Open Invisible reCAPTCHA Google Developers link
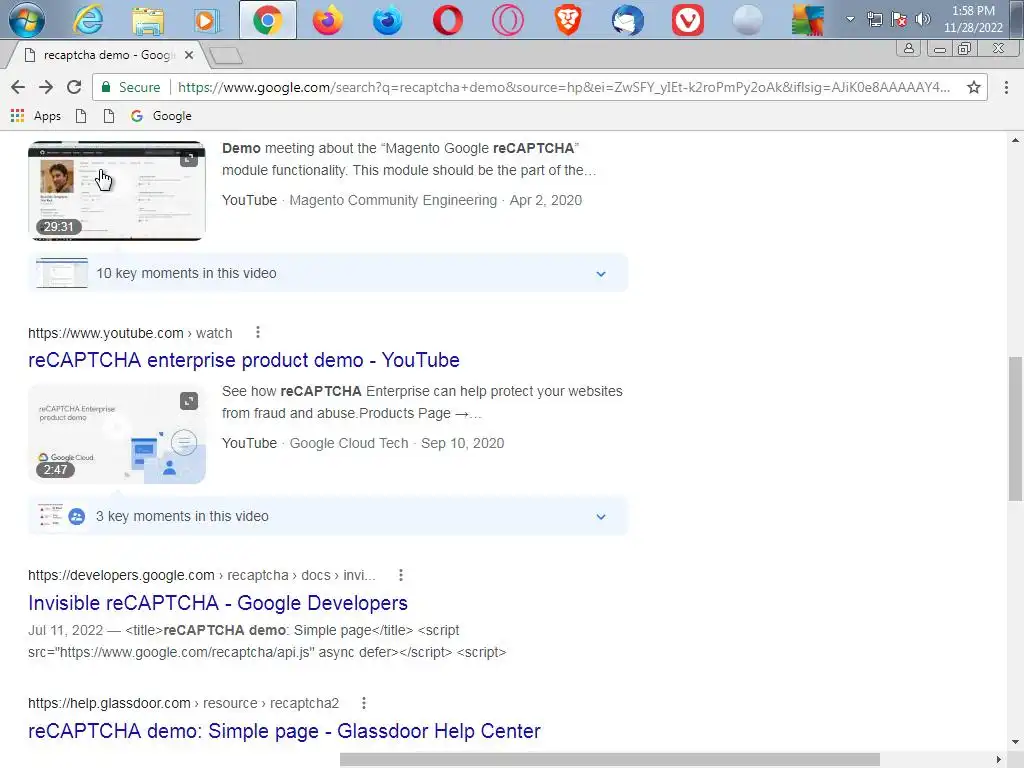Viewport: 1024px width, 768px height. [217, 603]
